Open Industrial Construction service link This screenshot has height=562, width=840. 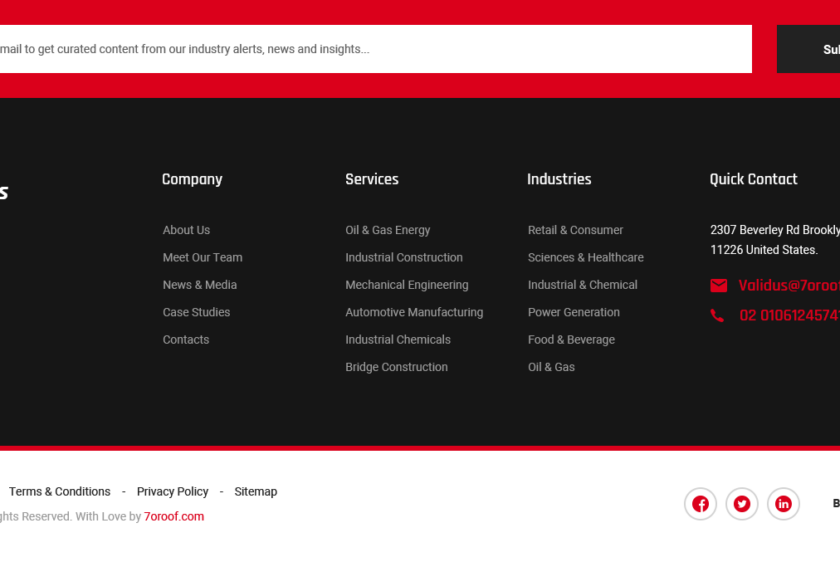click(404, 257)
